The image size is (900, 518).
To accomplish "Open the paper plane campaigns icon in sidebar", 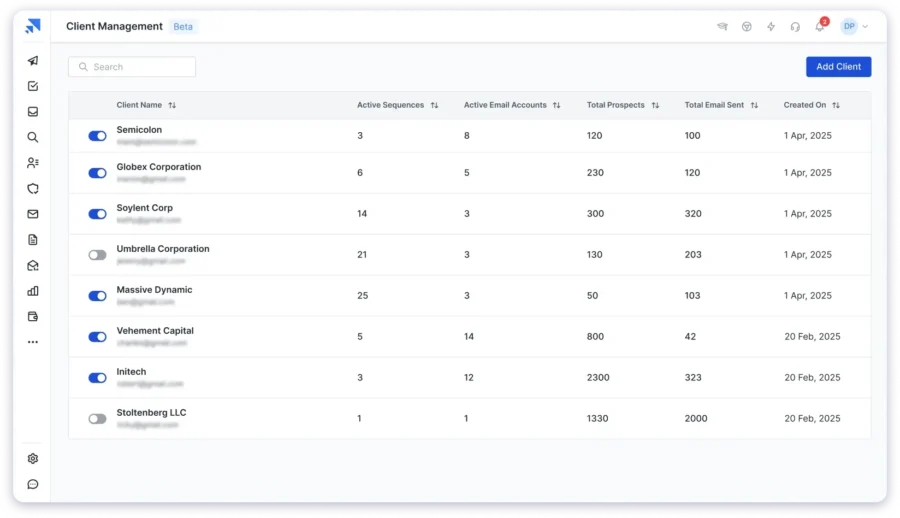I will (33, 61).
